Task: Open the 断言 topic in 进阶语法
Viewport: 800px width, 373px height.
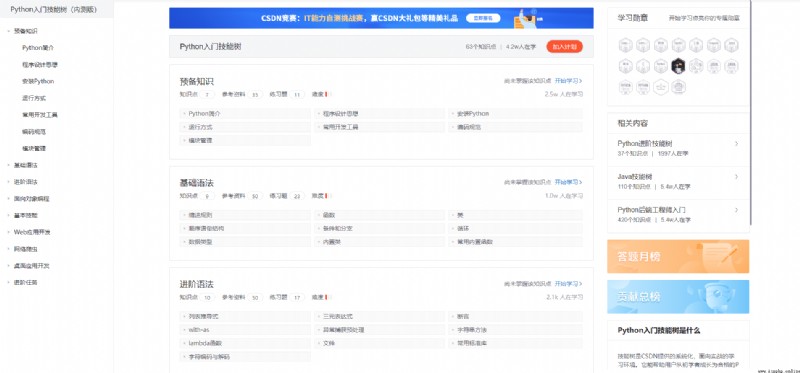Action: 515,316
